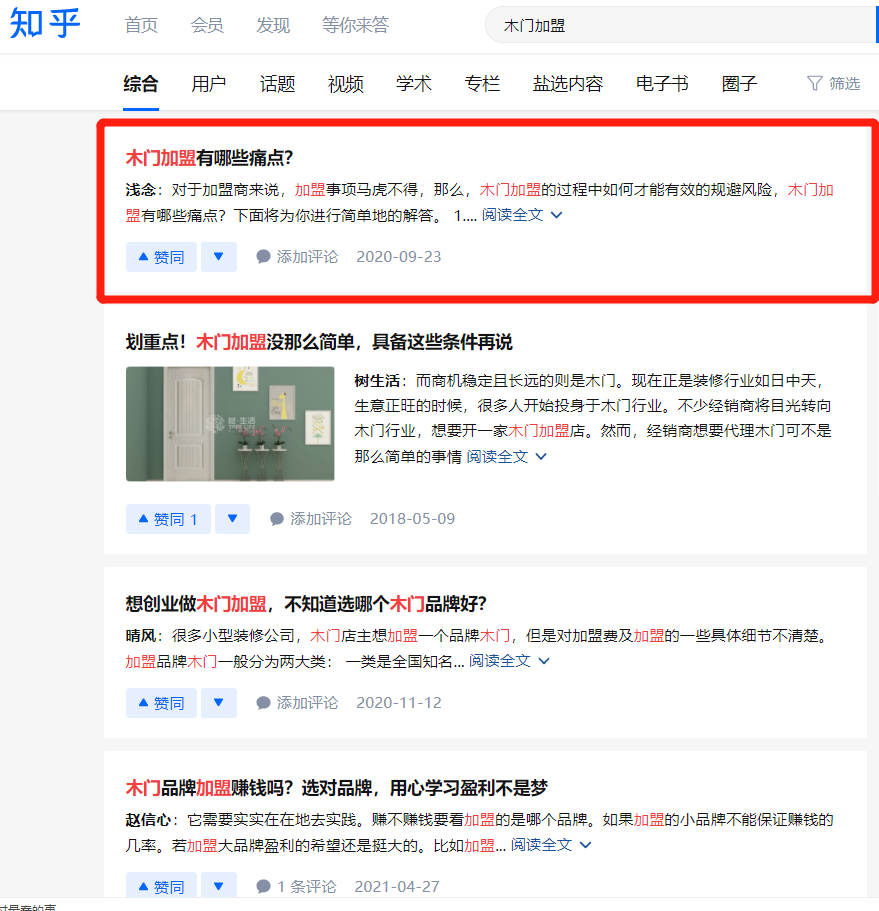Click the 知乎 logo

pyautogui.click(x=45, y=24)
